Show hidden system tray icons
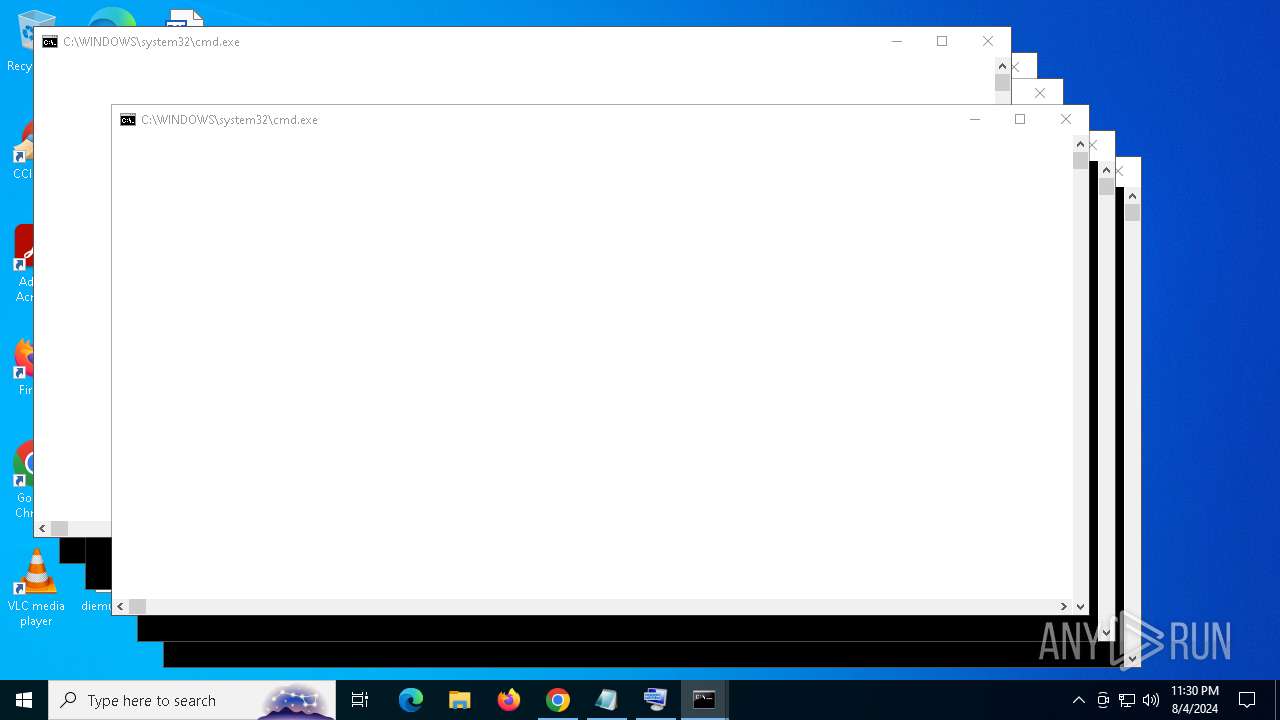This screenshot has height=720, width=1280. pyautogui.click(x=1078, y=700)
